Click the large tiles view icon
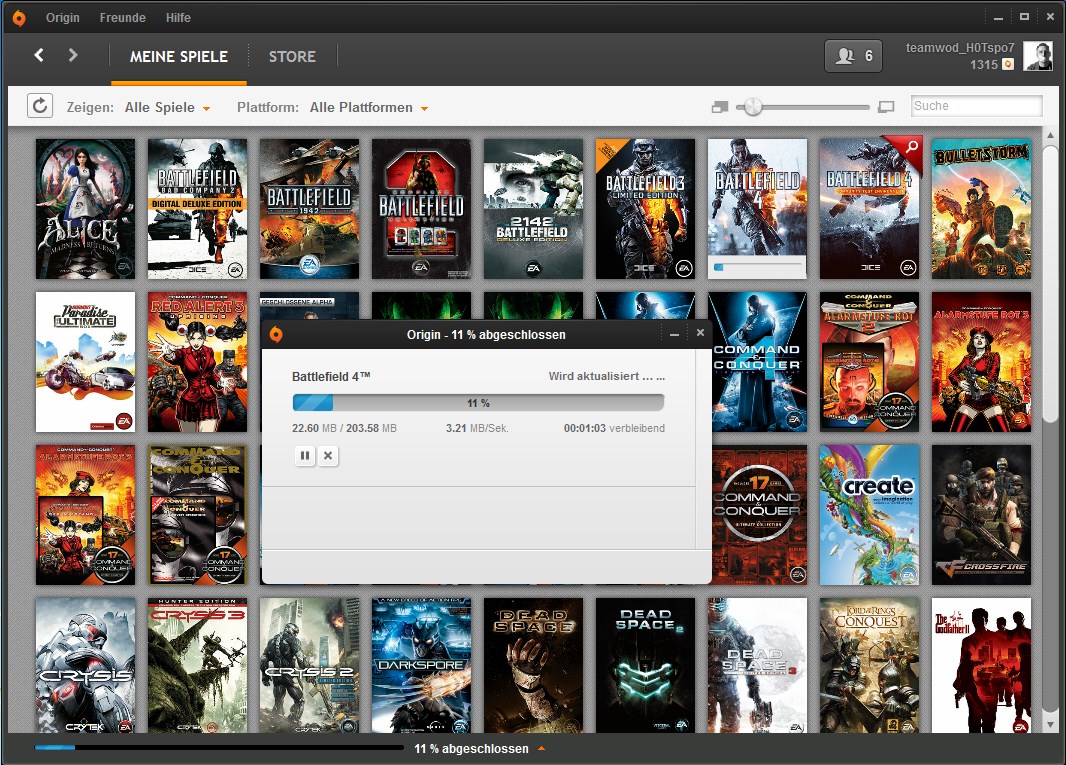Screen dimensions: 1066x765 (885, 107)
